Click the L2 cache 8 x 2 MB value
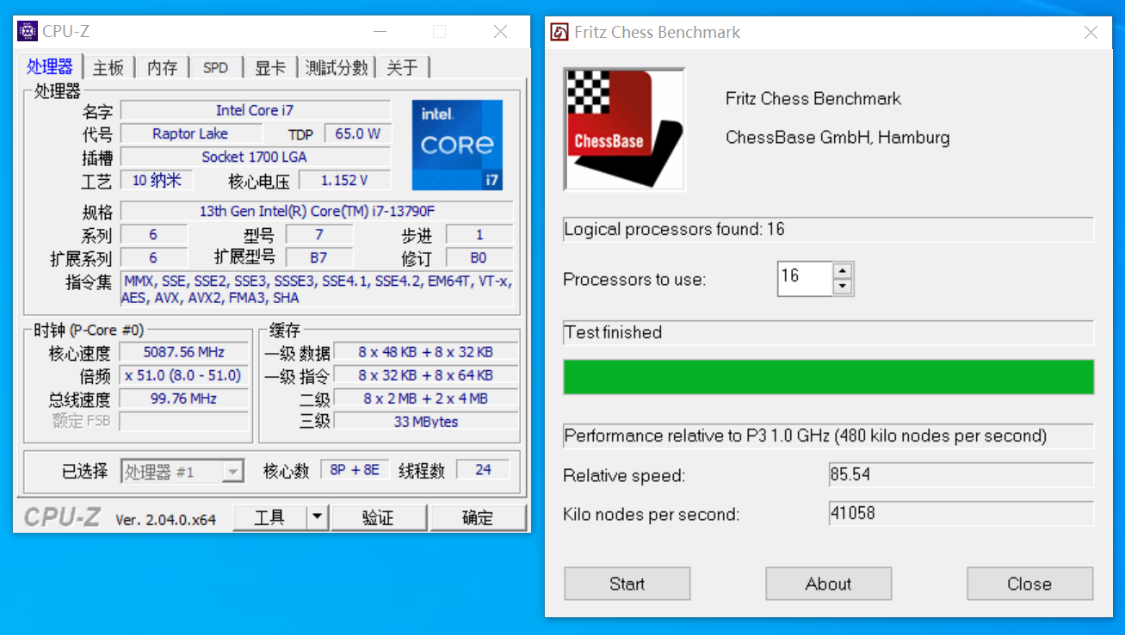Image resolution: width=1125 pixels, height=635 pixels. [425, 398]
